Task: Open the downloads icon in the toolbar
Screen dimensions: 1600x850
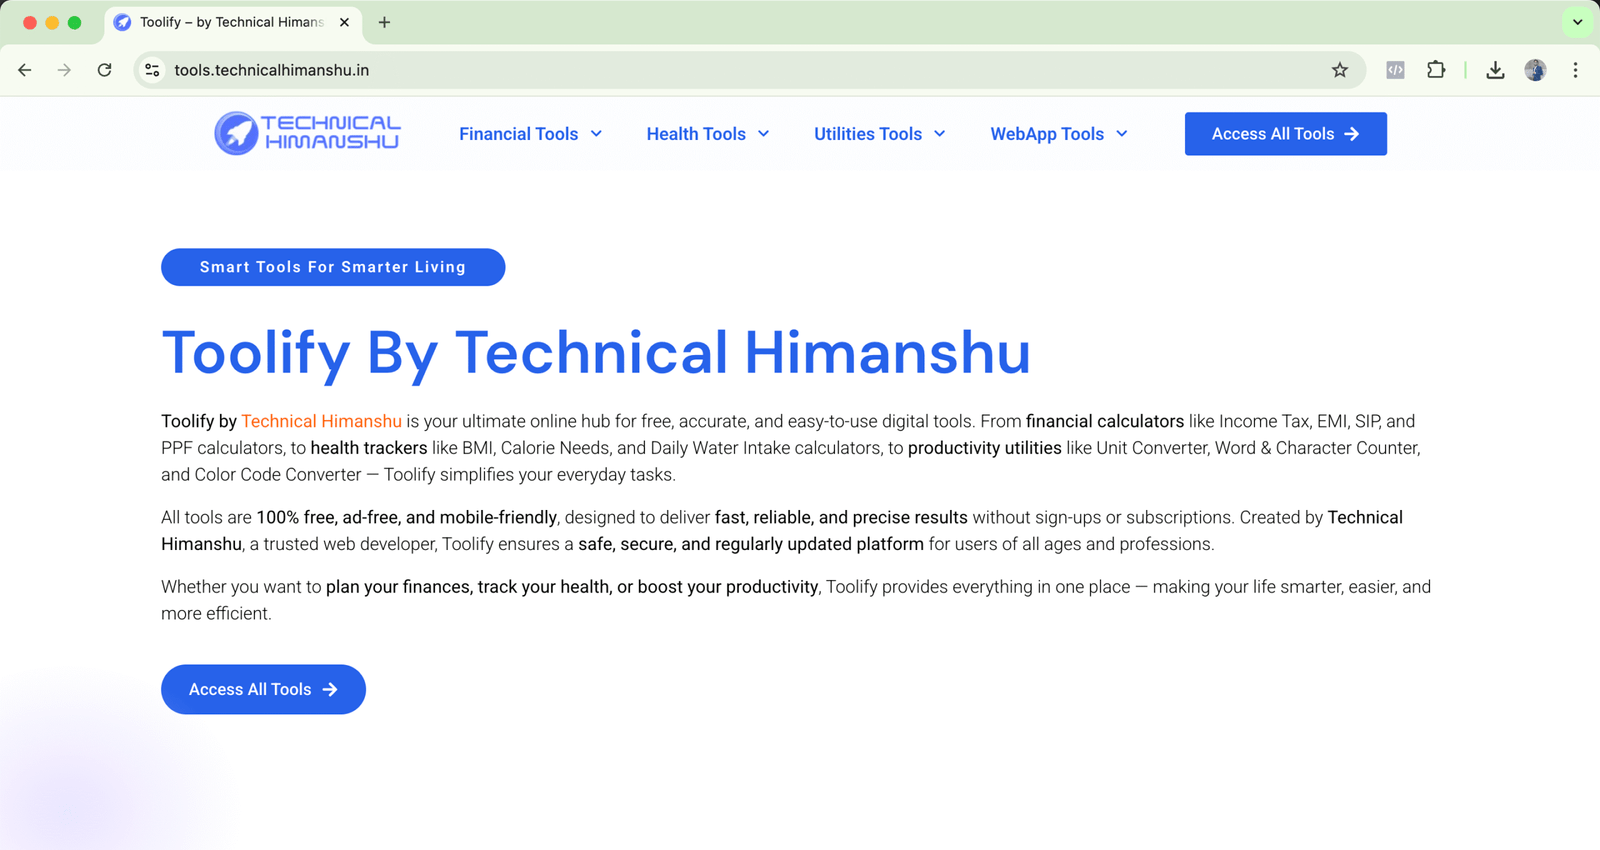Action: [1494, 70]
